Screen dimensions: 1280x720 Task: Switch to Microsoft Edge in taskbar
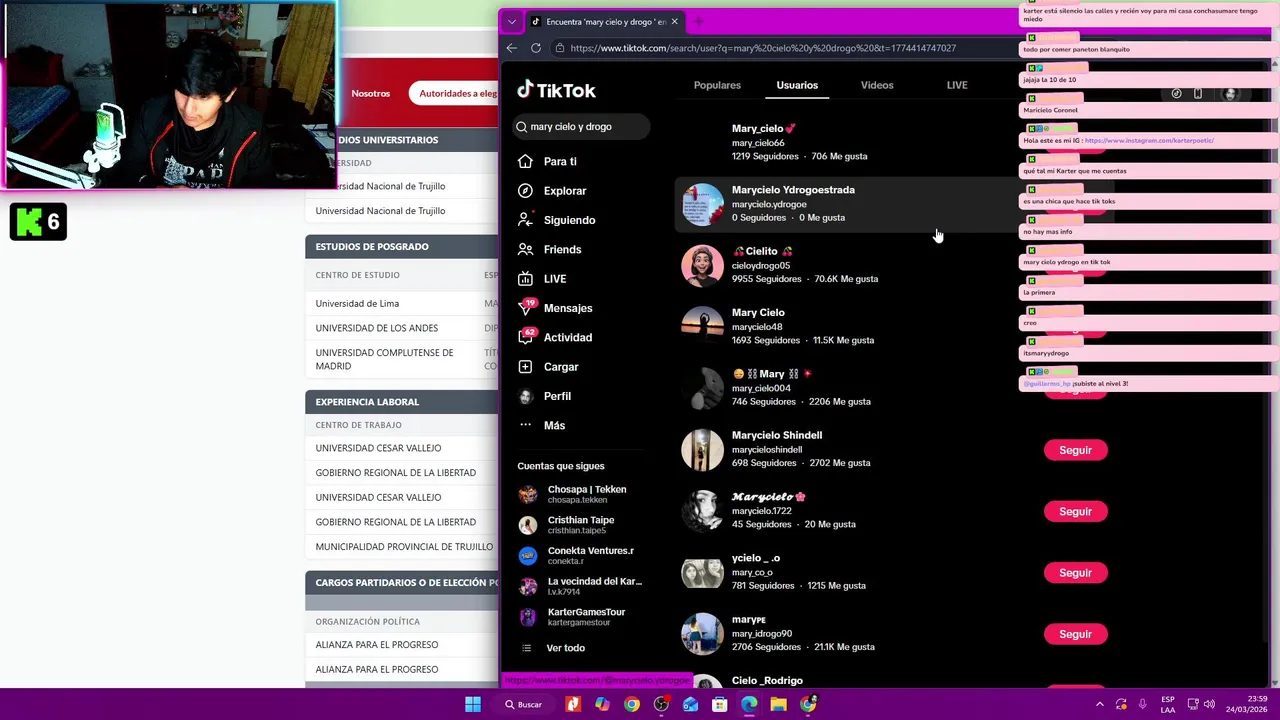(749, 704)
